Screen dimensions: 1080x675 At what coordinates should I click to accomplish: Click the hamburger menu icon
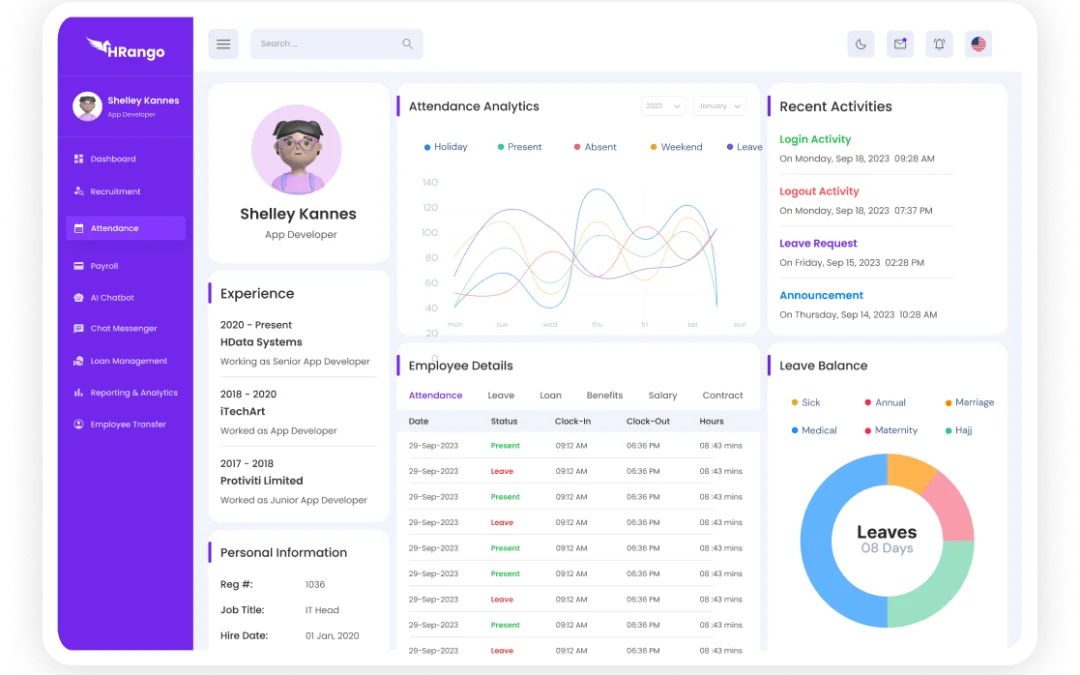tap(223, 44)
